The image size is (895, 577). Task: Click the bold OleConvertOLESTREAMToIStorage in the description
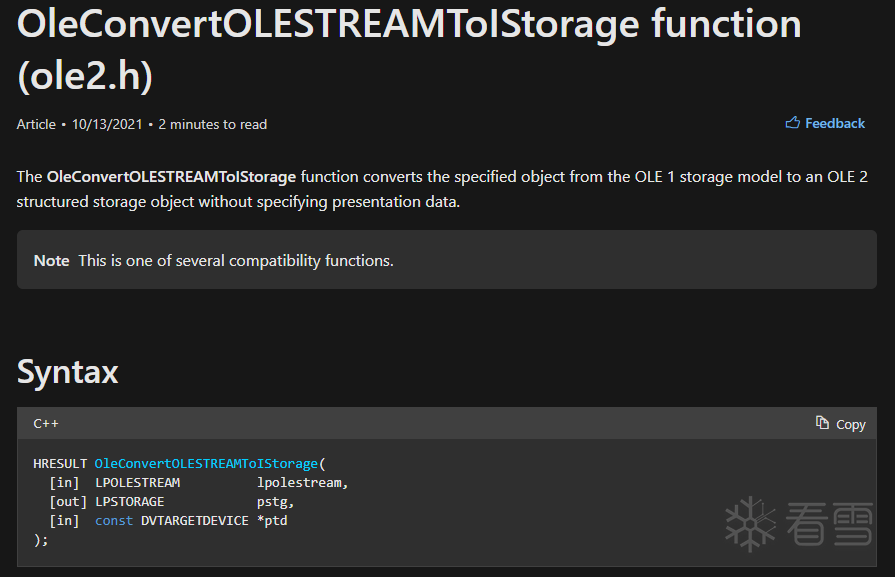(171, 177)
